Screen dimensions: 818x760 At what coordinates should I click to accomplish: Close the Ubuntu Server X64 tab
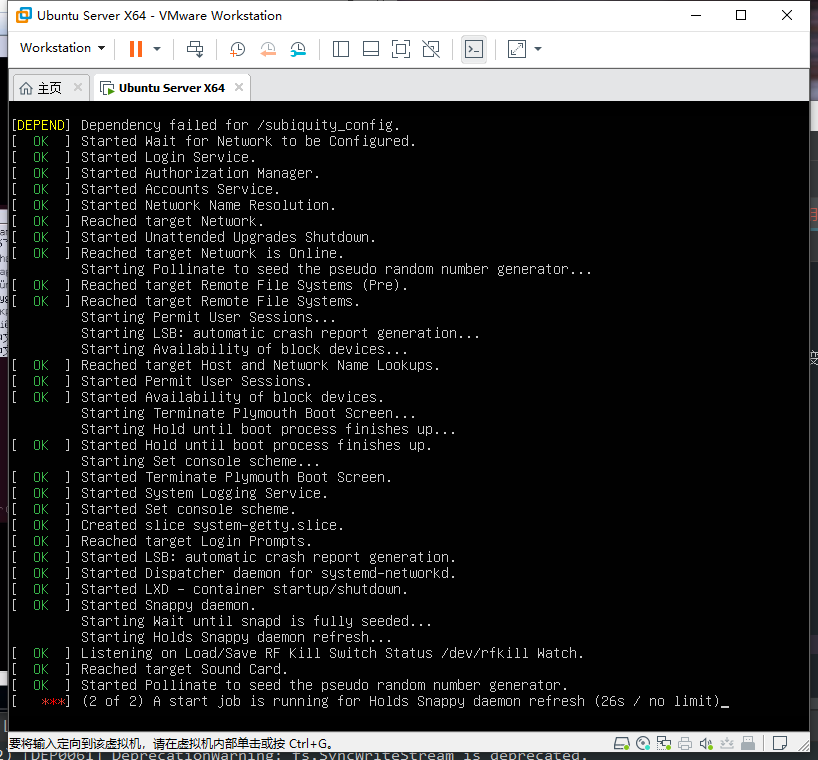(x=239, y=87)
